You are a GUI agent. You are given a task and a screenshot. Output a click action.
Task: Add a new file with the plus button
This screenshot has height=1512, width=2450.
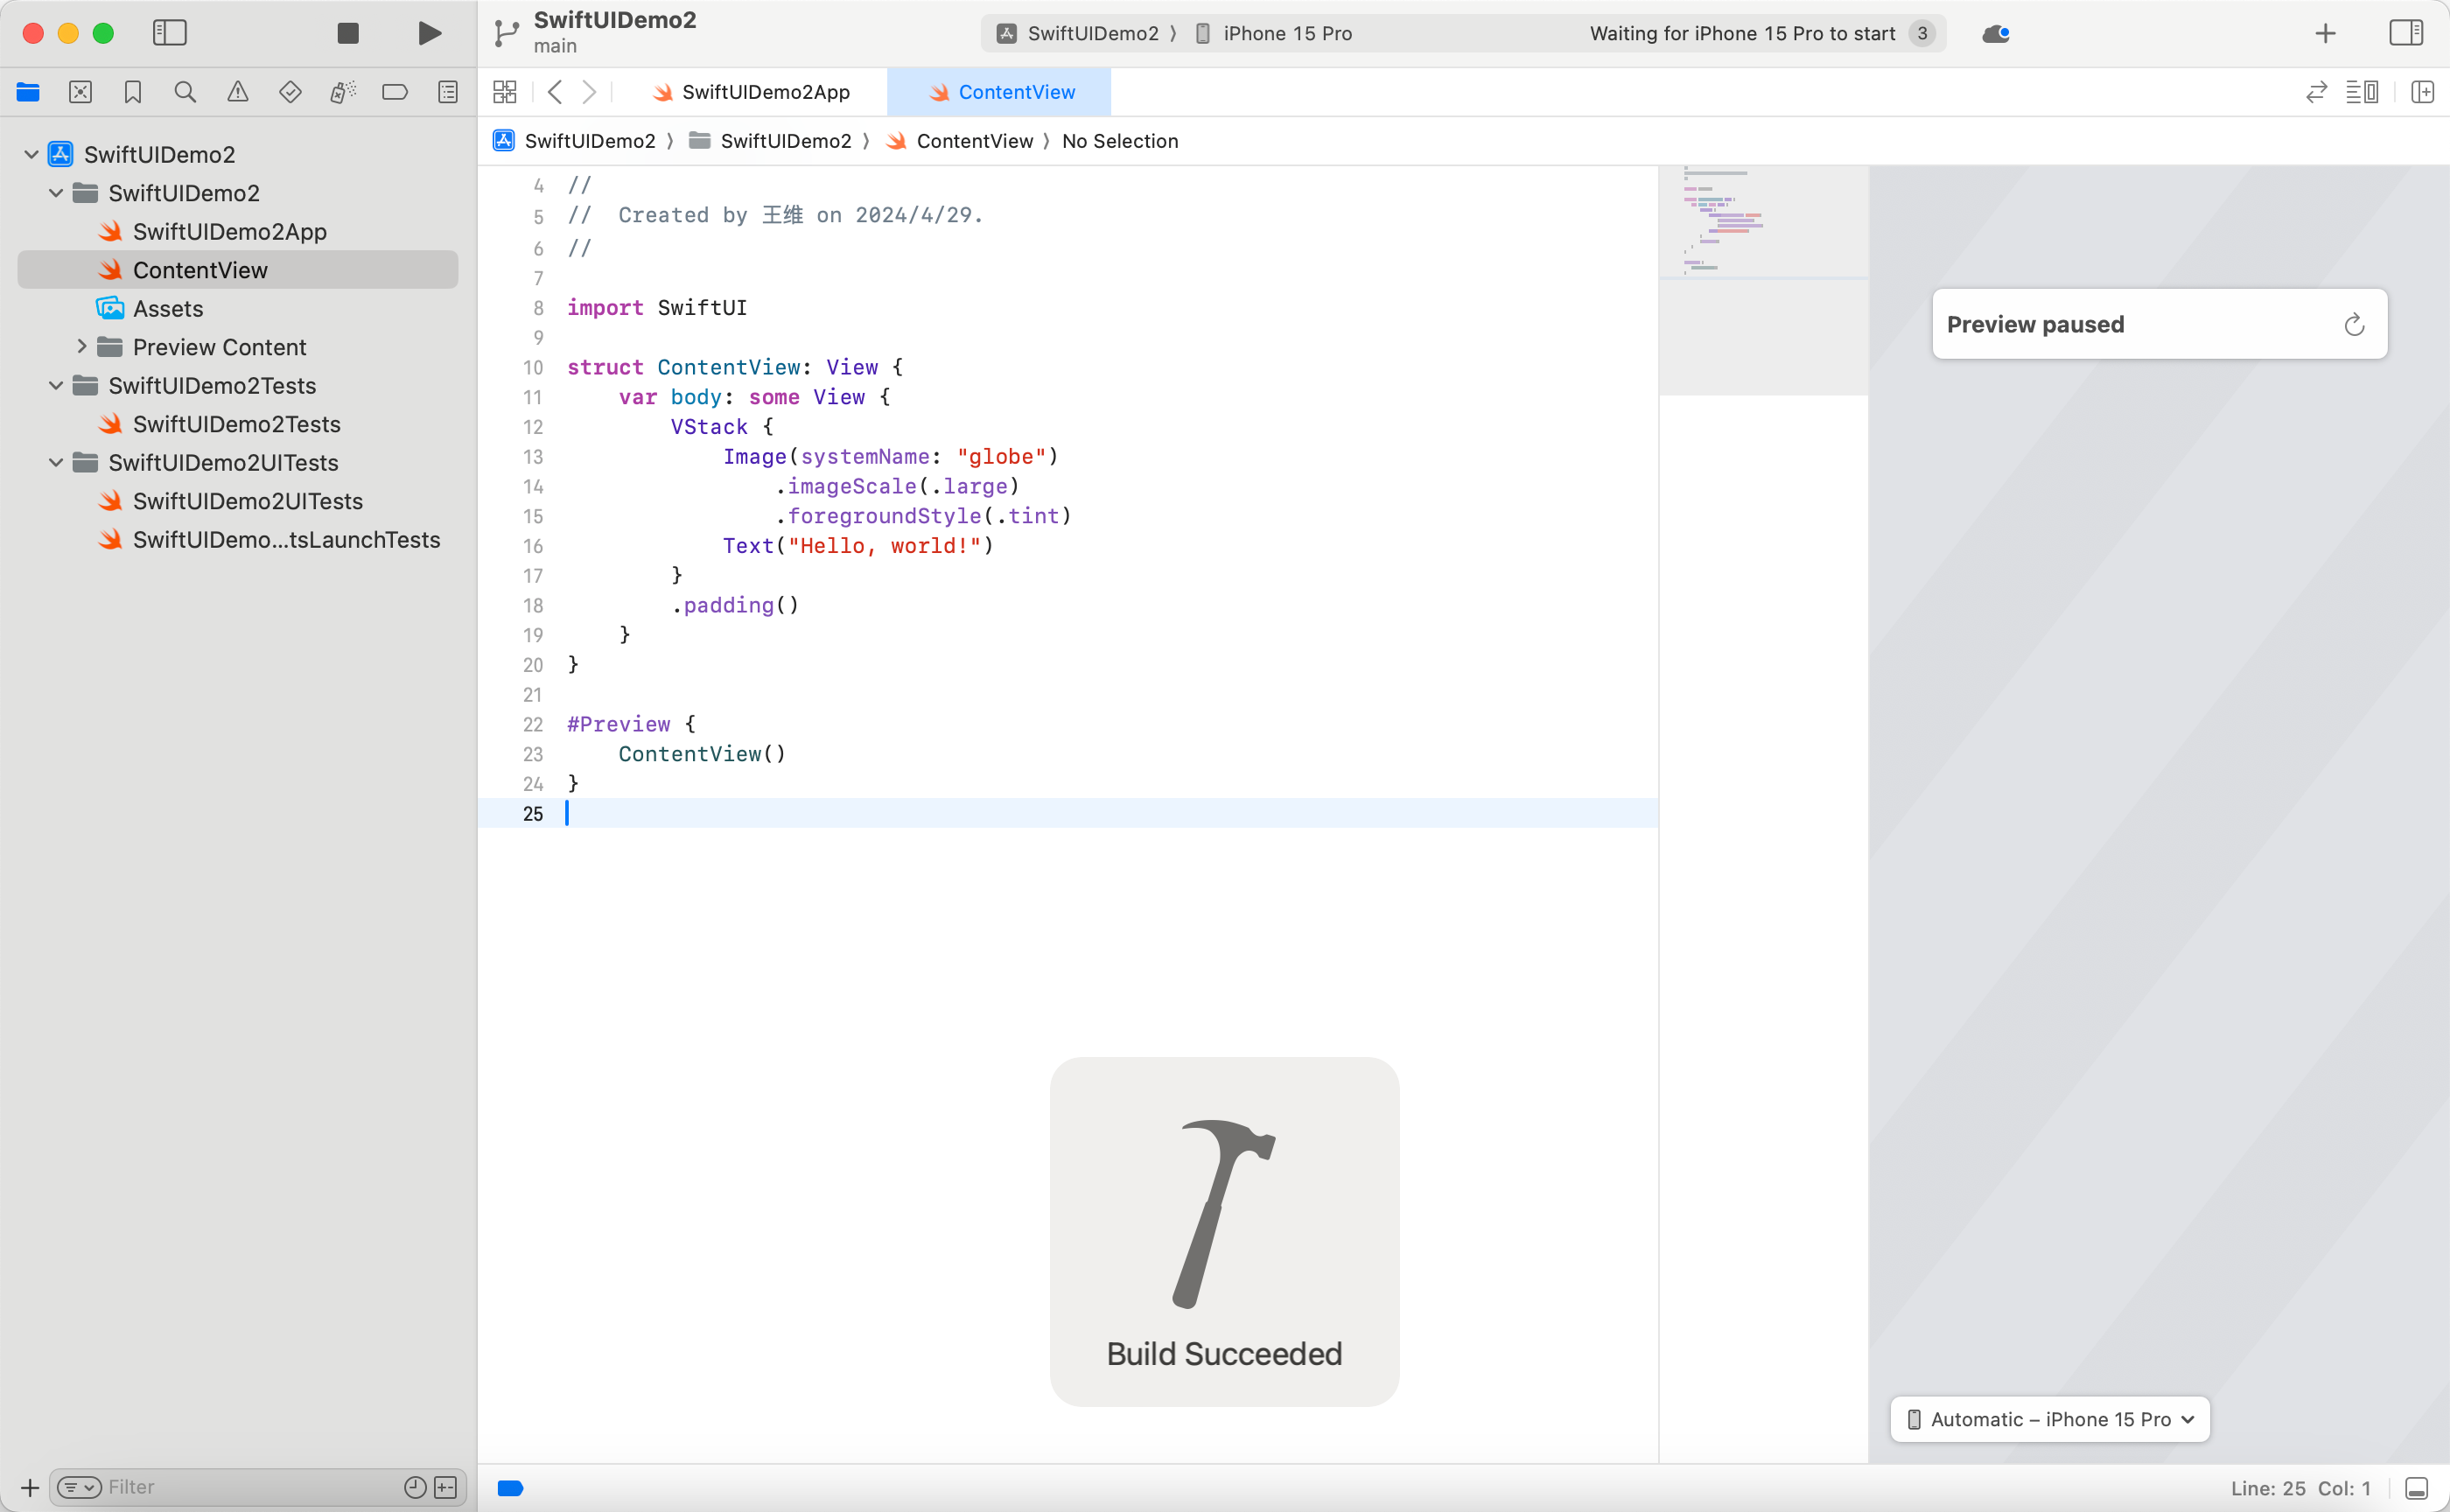(x=30, y=1487)
